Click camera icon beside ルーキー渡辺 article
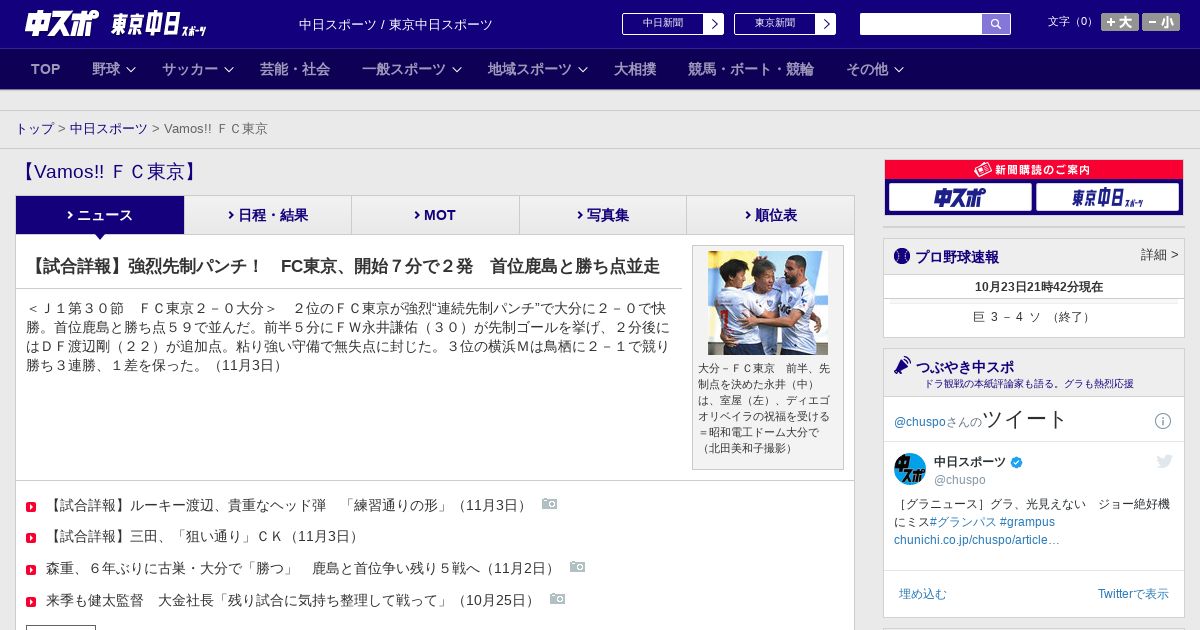This screenshot has height=630, width=1200. click(550, 504)
